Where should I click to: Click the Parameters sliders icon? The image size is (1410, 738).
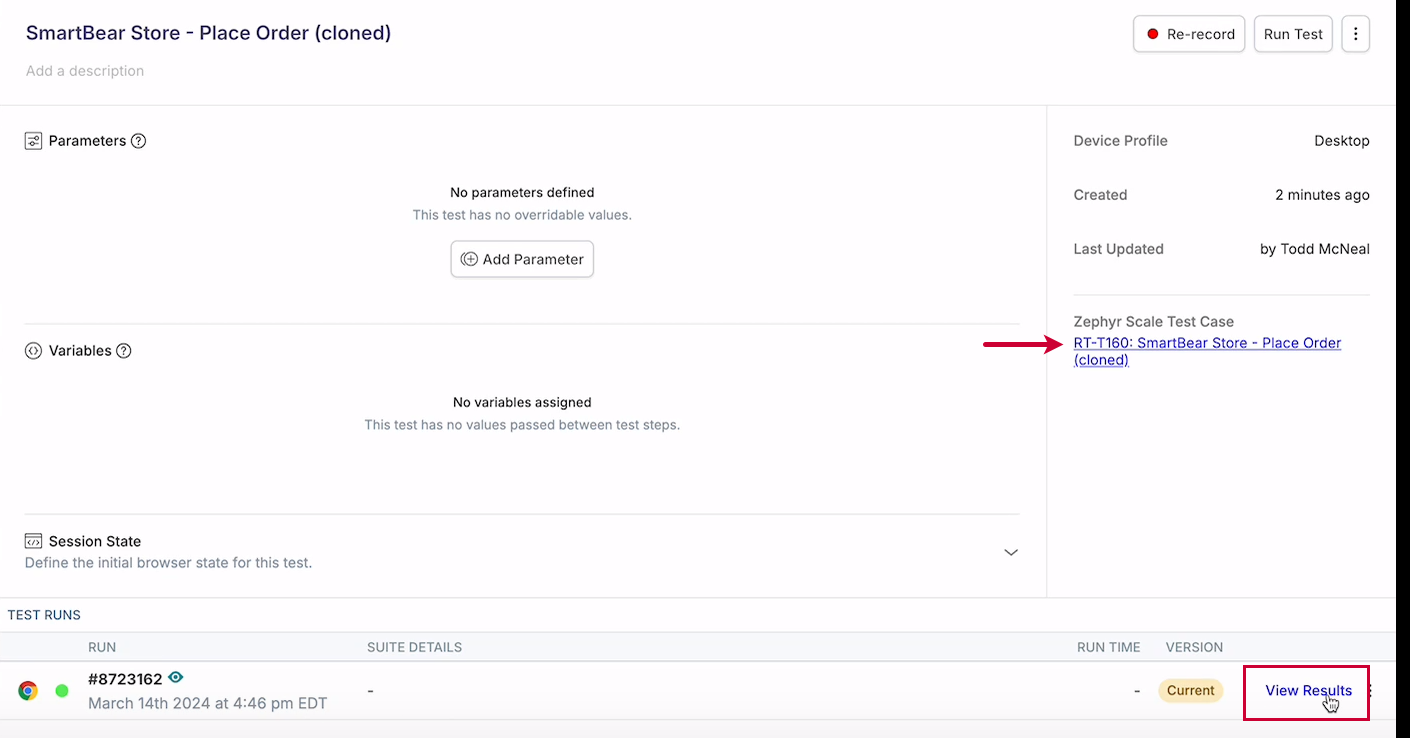34,141
